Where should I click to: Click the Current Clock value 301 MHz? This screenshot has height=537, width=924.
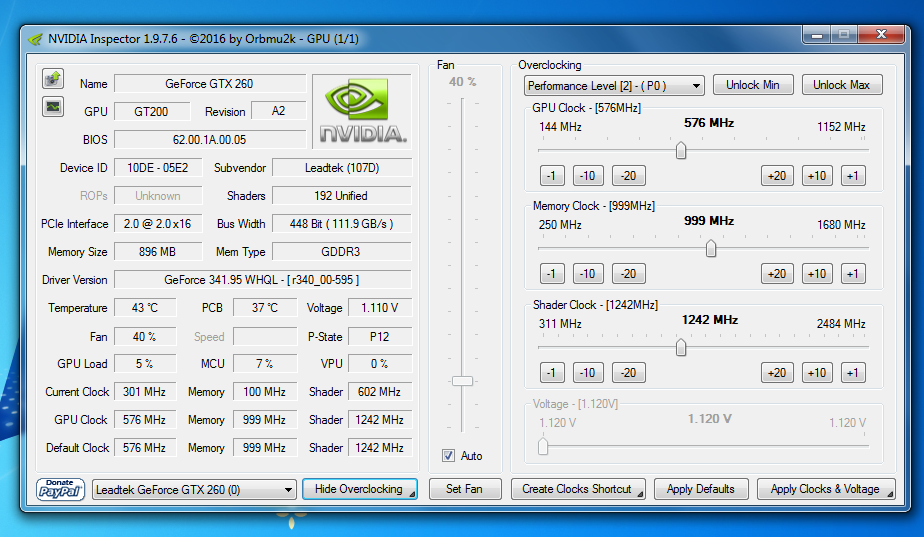click(x=145, y=391)
